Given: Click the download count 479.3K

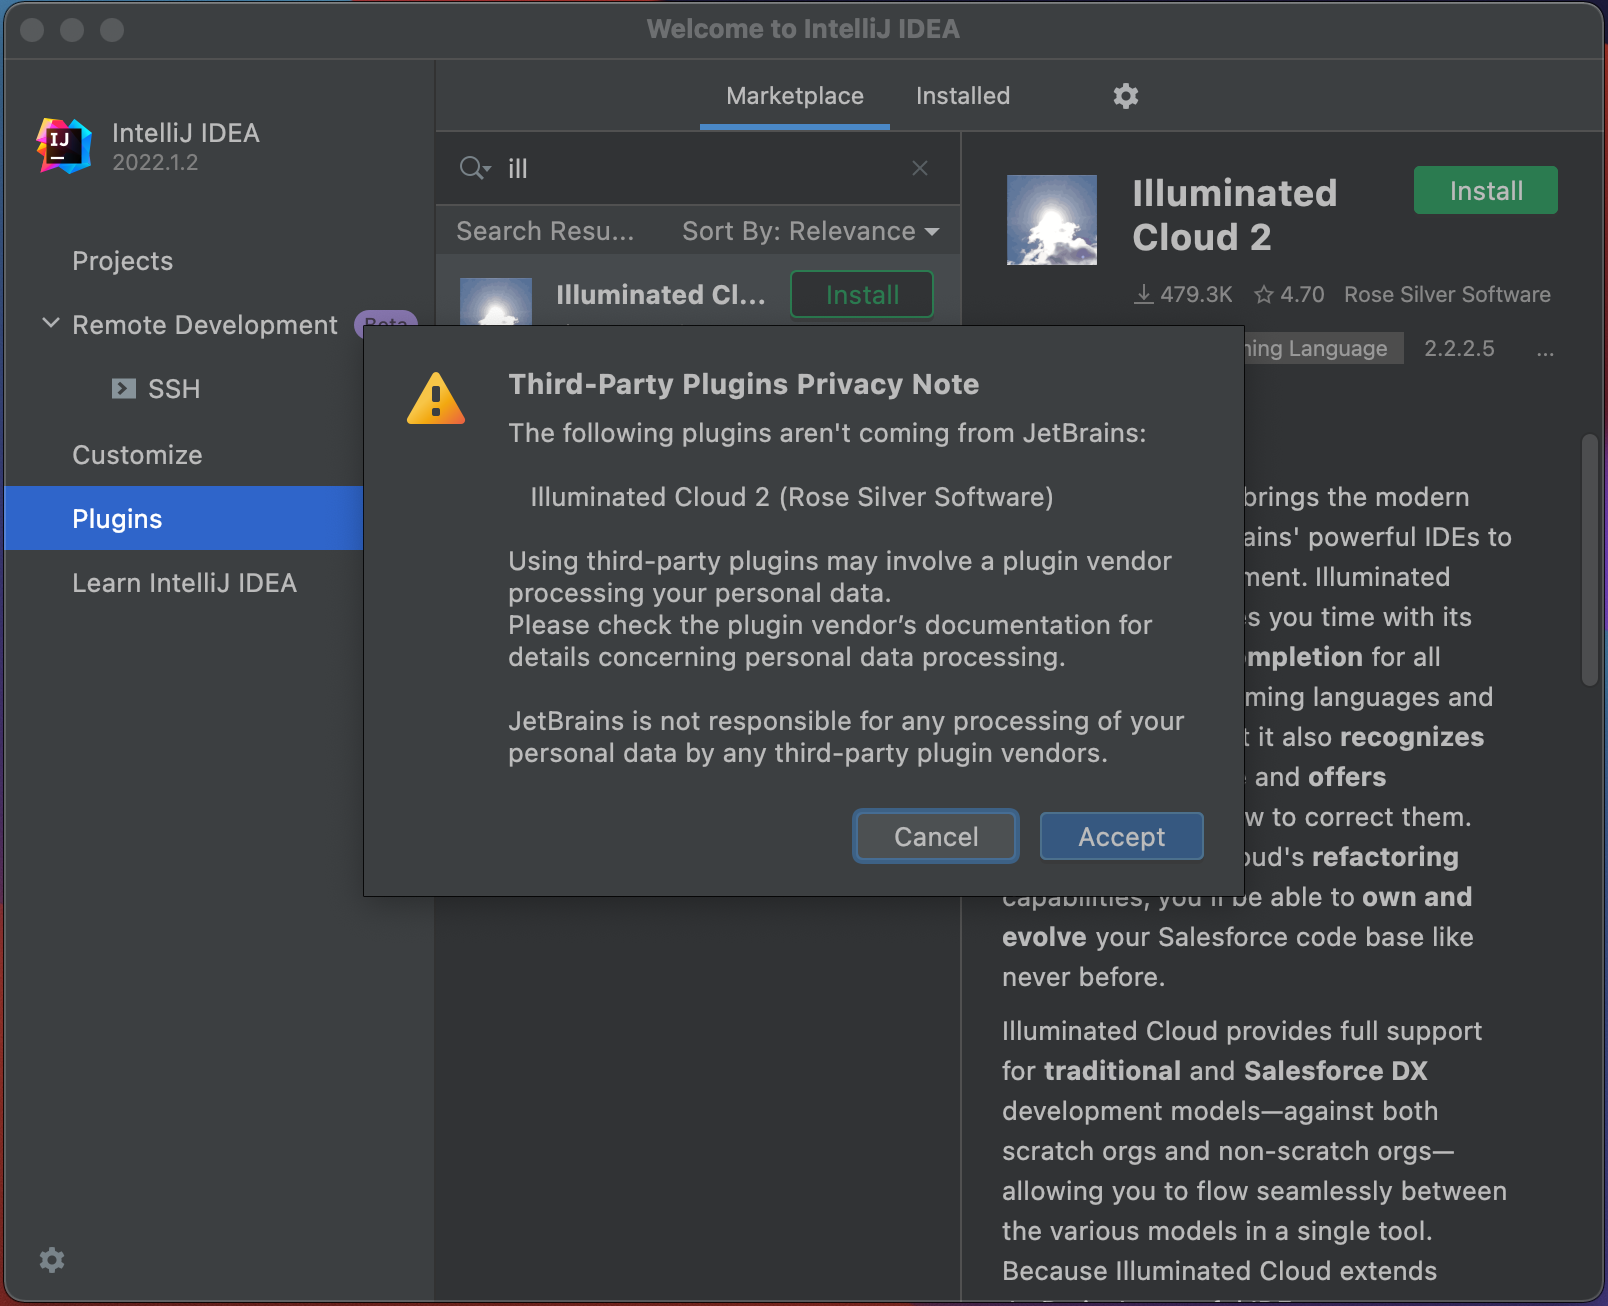Looking at the screenshot, I should 1183,295.
